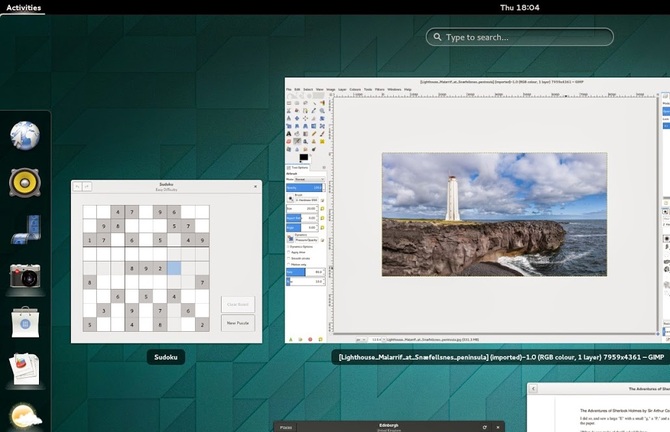Select the Ink tool in GIMP toolbox
This screenshot has width=670, height=432.
[x=306, y=141]
